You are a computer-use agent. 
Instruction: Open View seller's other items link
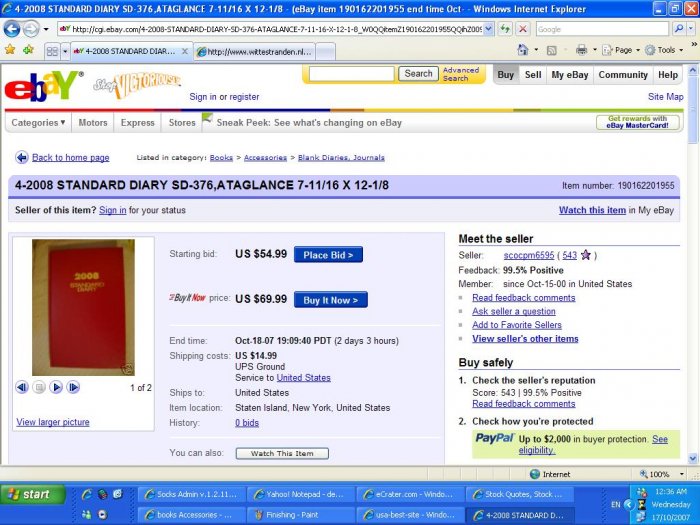click(x=525, y=339)
